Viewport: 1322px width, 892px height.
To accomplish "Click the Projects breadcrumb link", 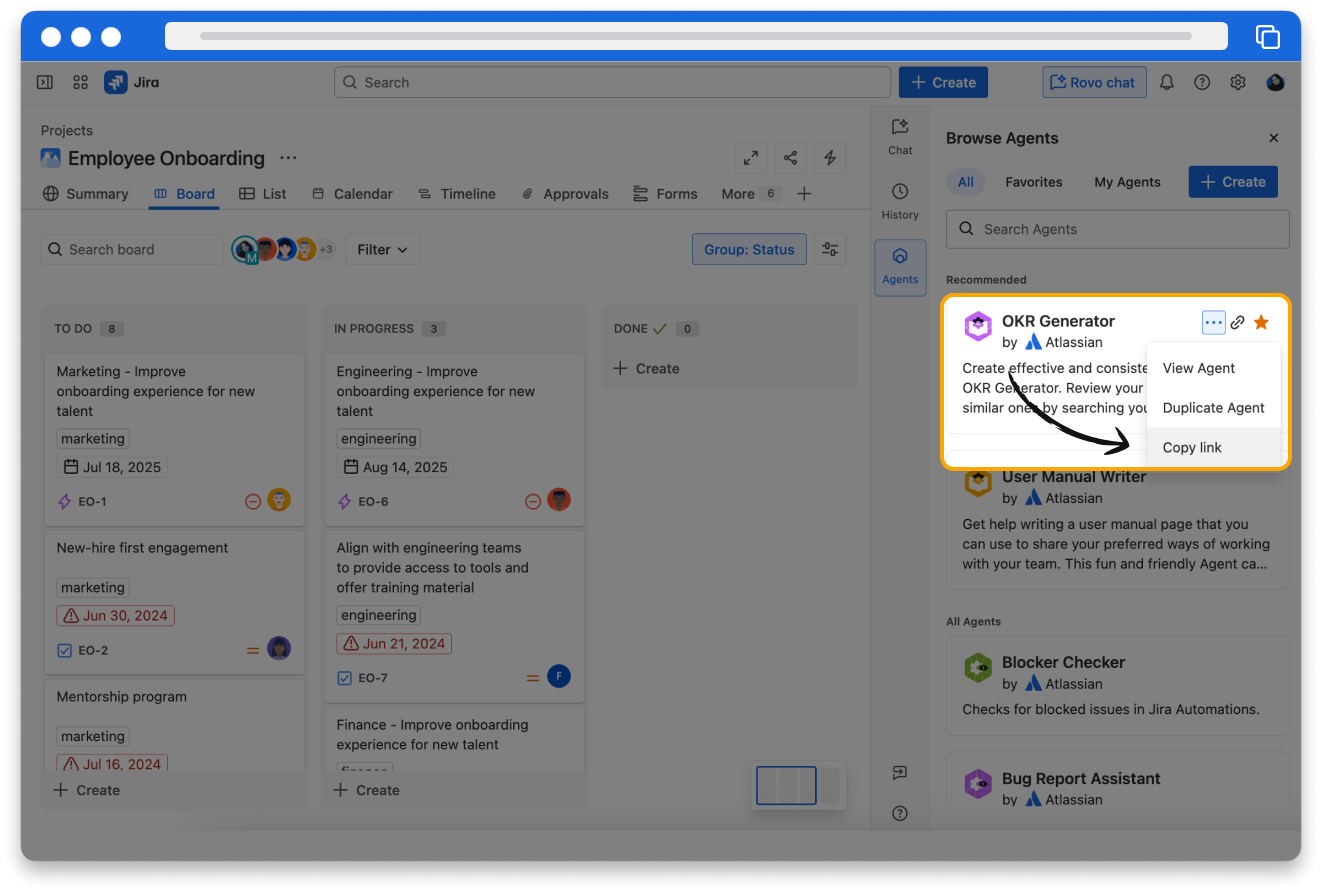I will pyautogui.click(x=67, y=130).
